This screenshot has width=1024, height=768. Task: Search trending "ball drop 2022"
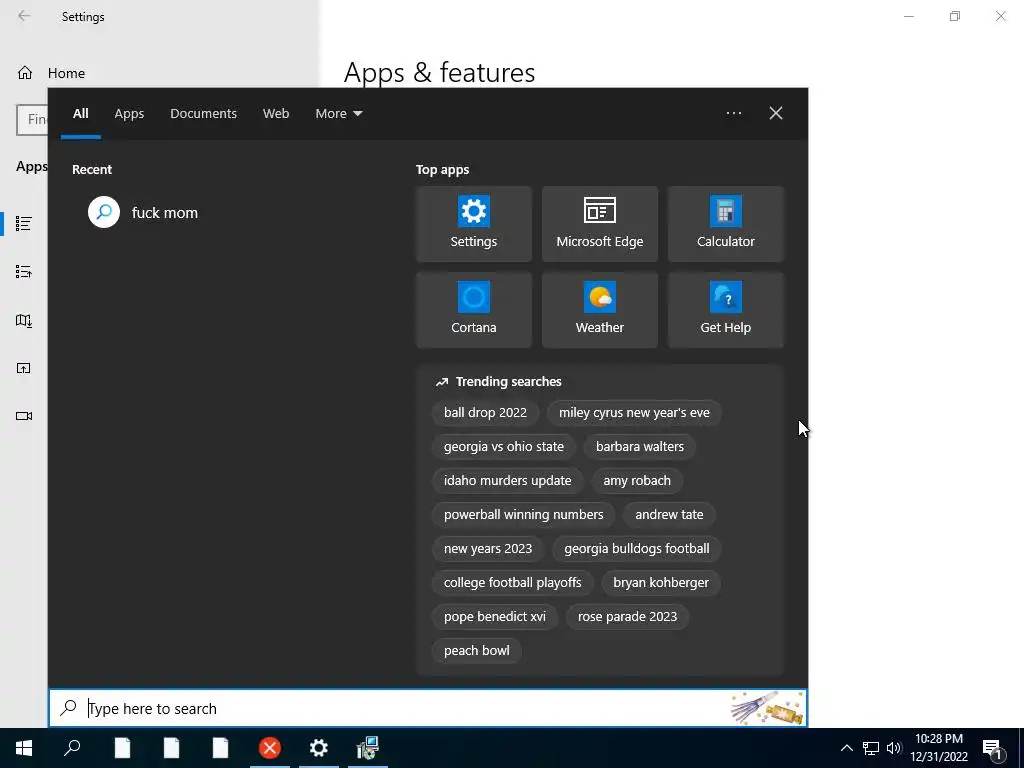click(485, 413)
